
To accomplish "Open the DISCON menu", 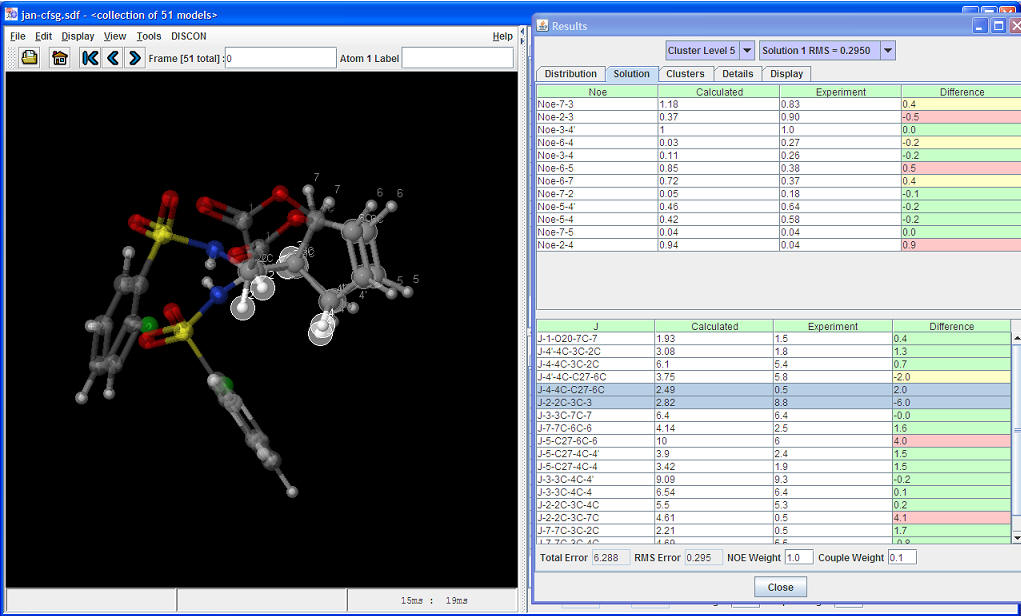I will tap(188, 36).
